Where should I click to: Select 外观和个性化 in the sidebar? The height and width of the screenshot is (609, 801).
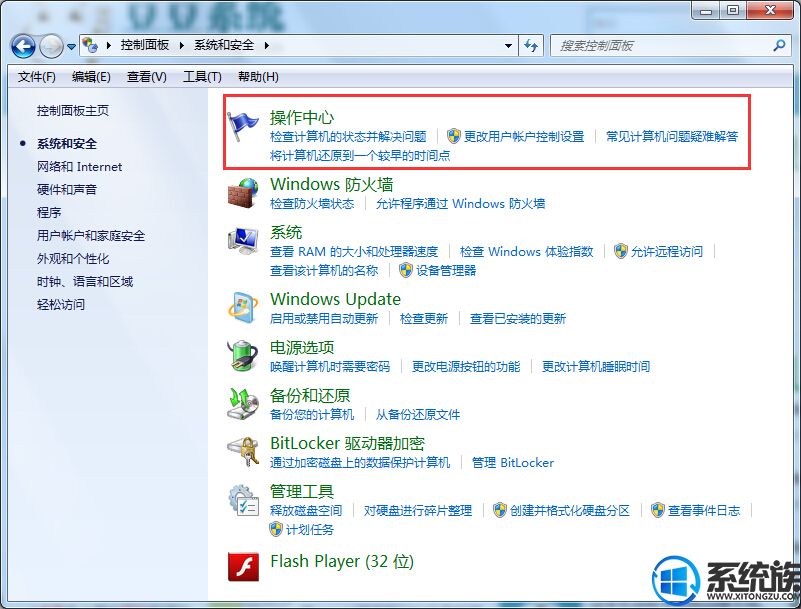click(73, 259)
